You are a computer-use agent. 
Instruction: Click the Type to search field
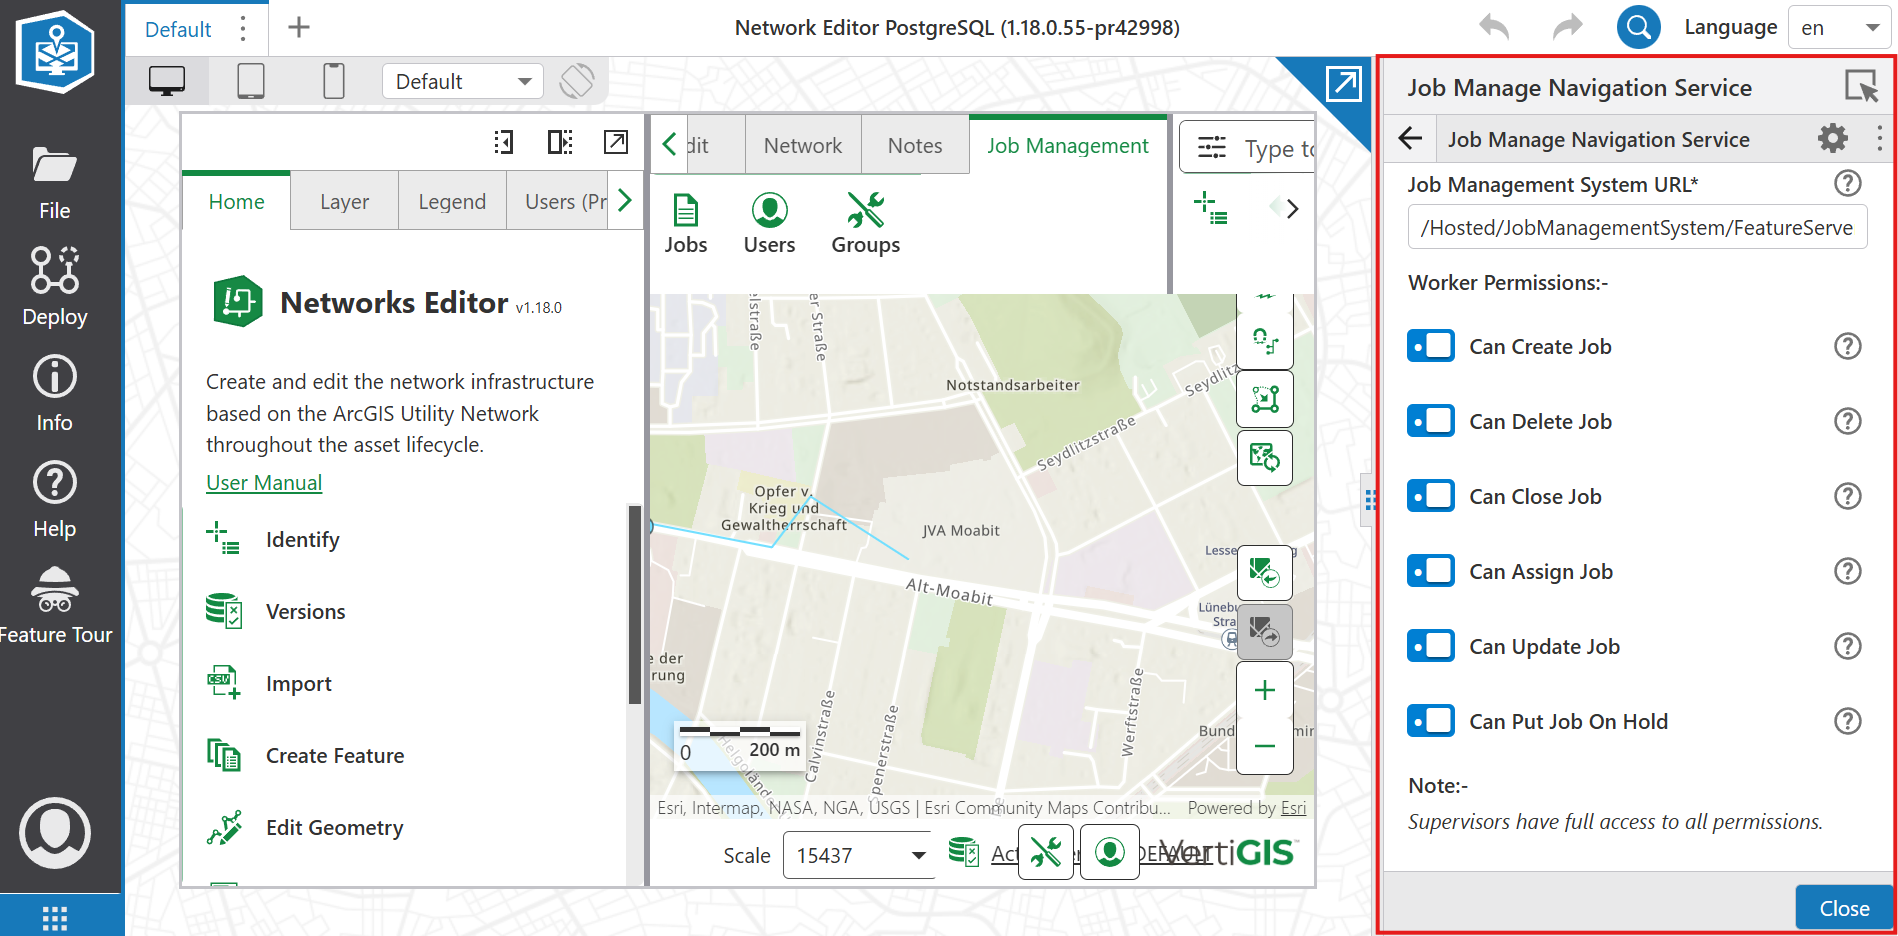[x=1248, y=148]
